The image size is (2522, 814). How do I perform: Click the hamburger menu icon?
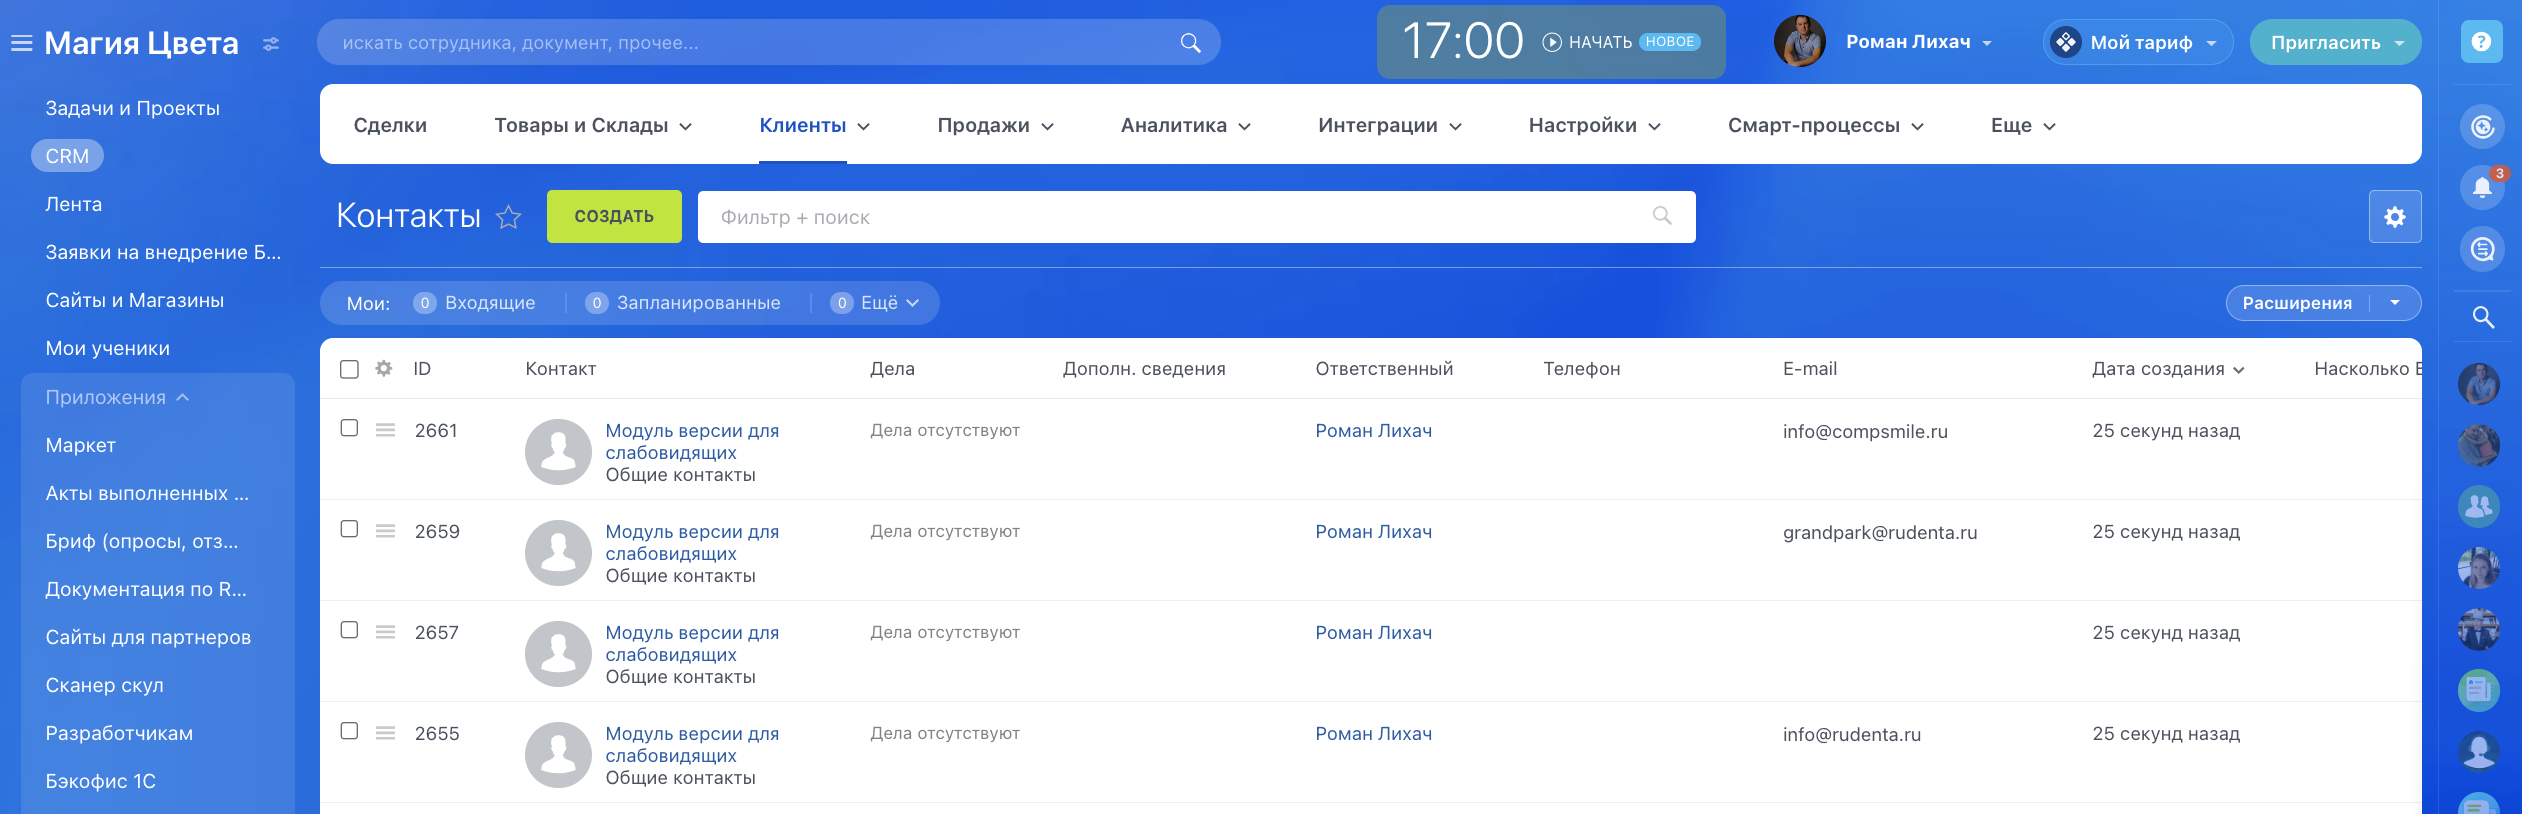pyautogui.click(x=21, y=43)
